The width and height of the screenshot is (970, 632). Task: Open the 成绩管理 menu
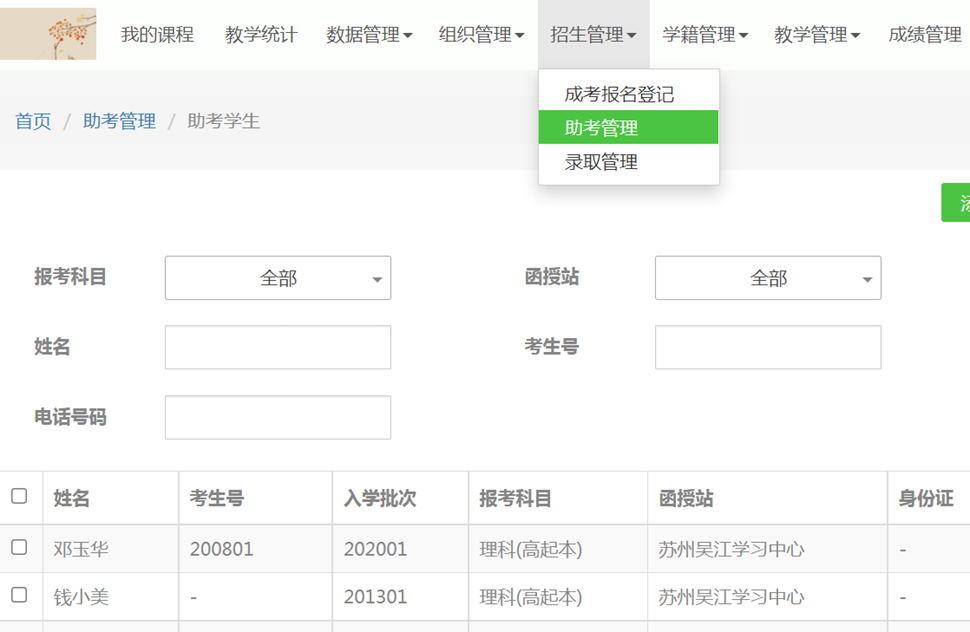point(925,35)
